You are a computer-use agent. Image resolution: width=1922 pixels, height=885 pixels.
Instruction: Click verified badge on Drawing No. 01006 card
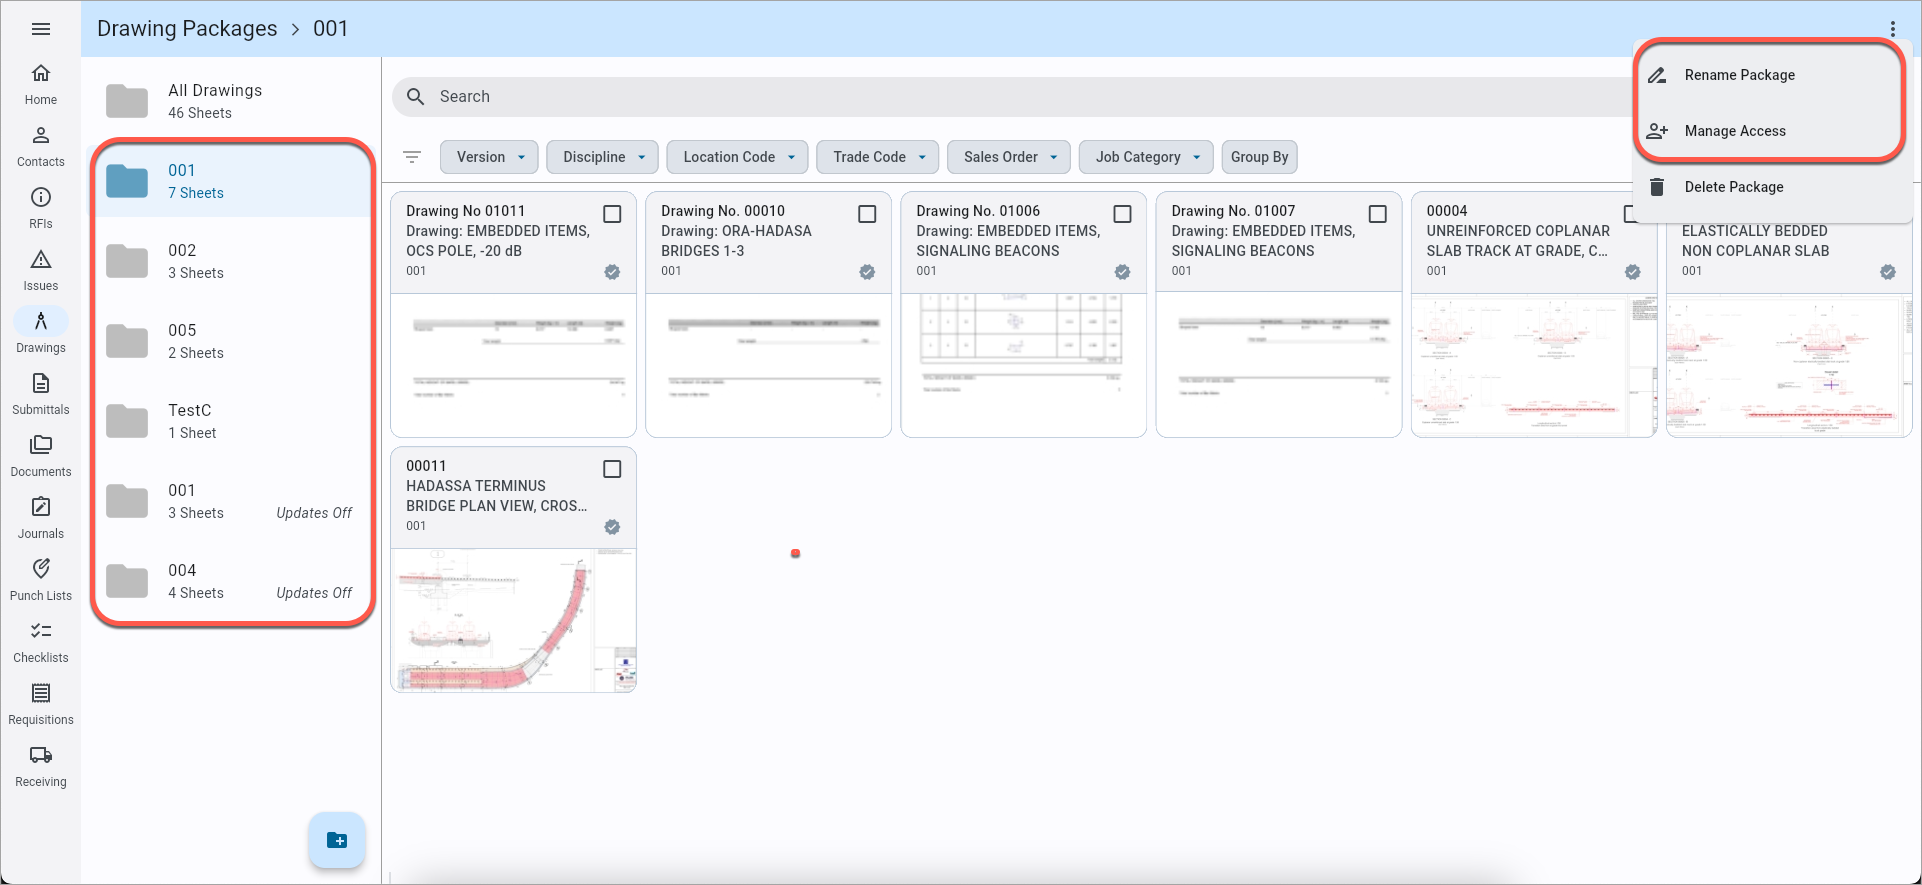point(1122,272)
